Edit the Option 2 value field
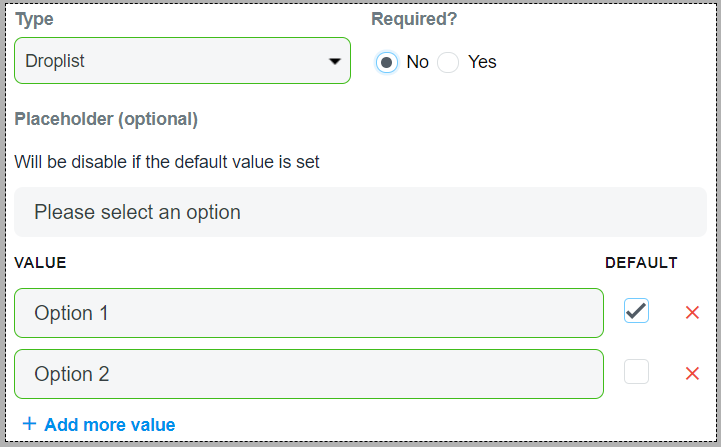Screen dimensions: 721x447 coord(309,374)
